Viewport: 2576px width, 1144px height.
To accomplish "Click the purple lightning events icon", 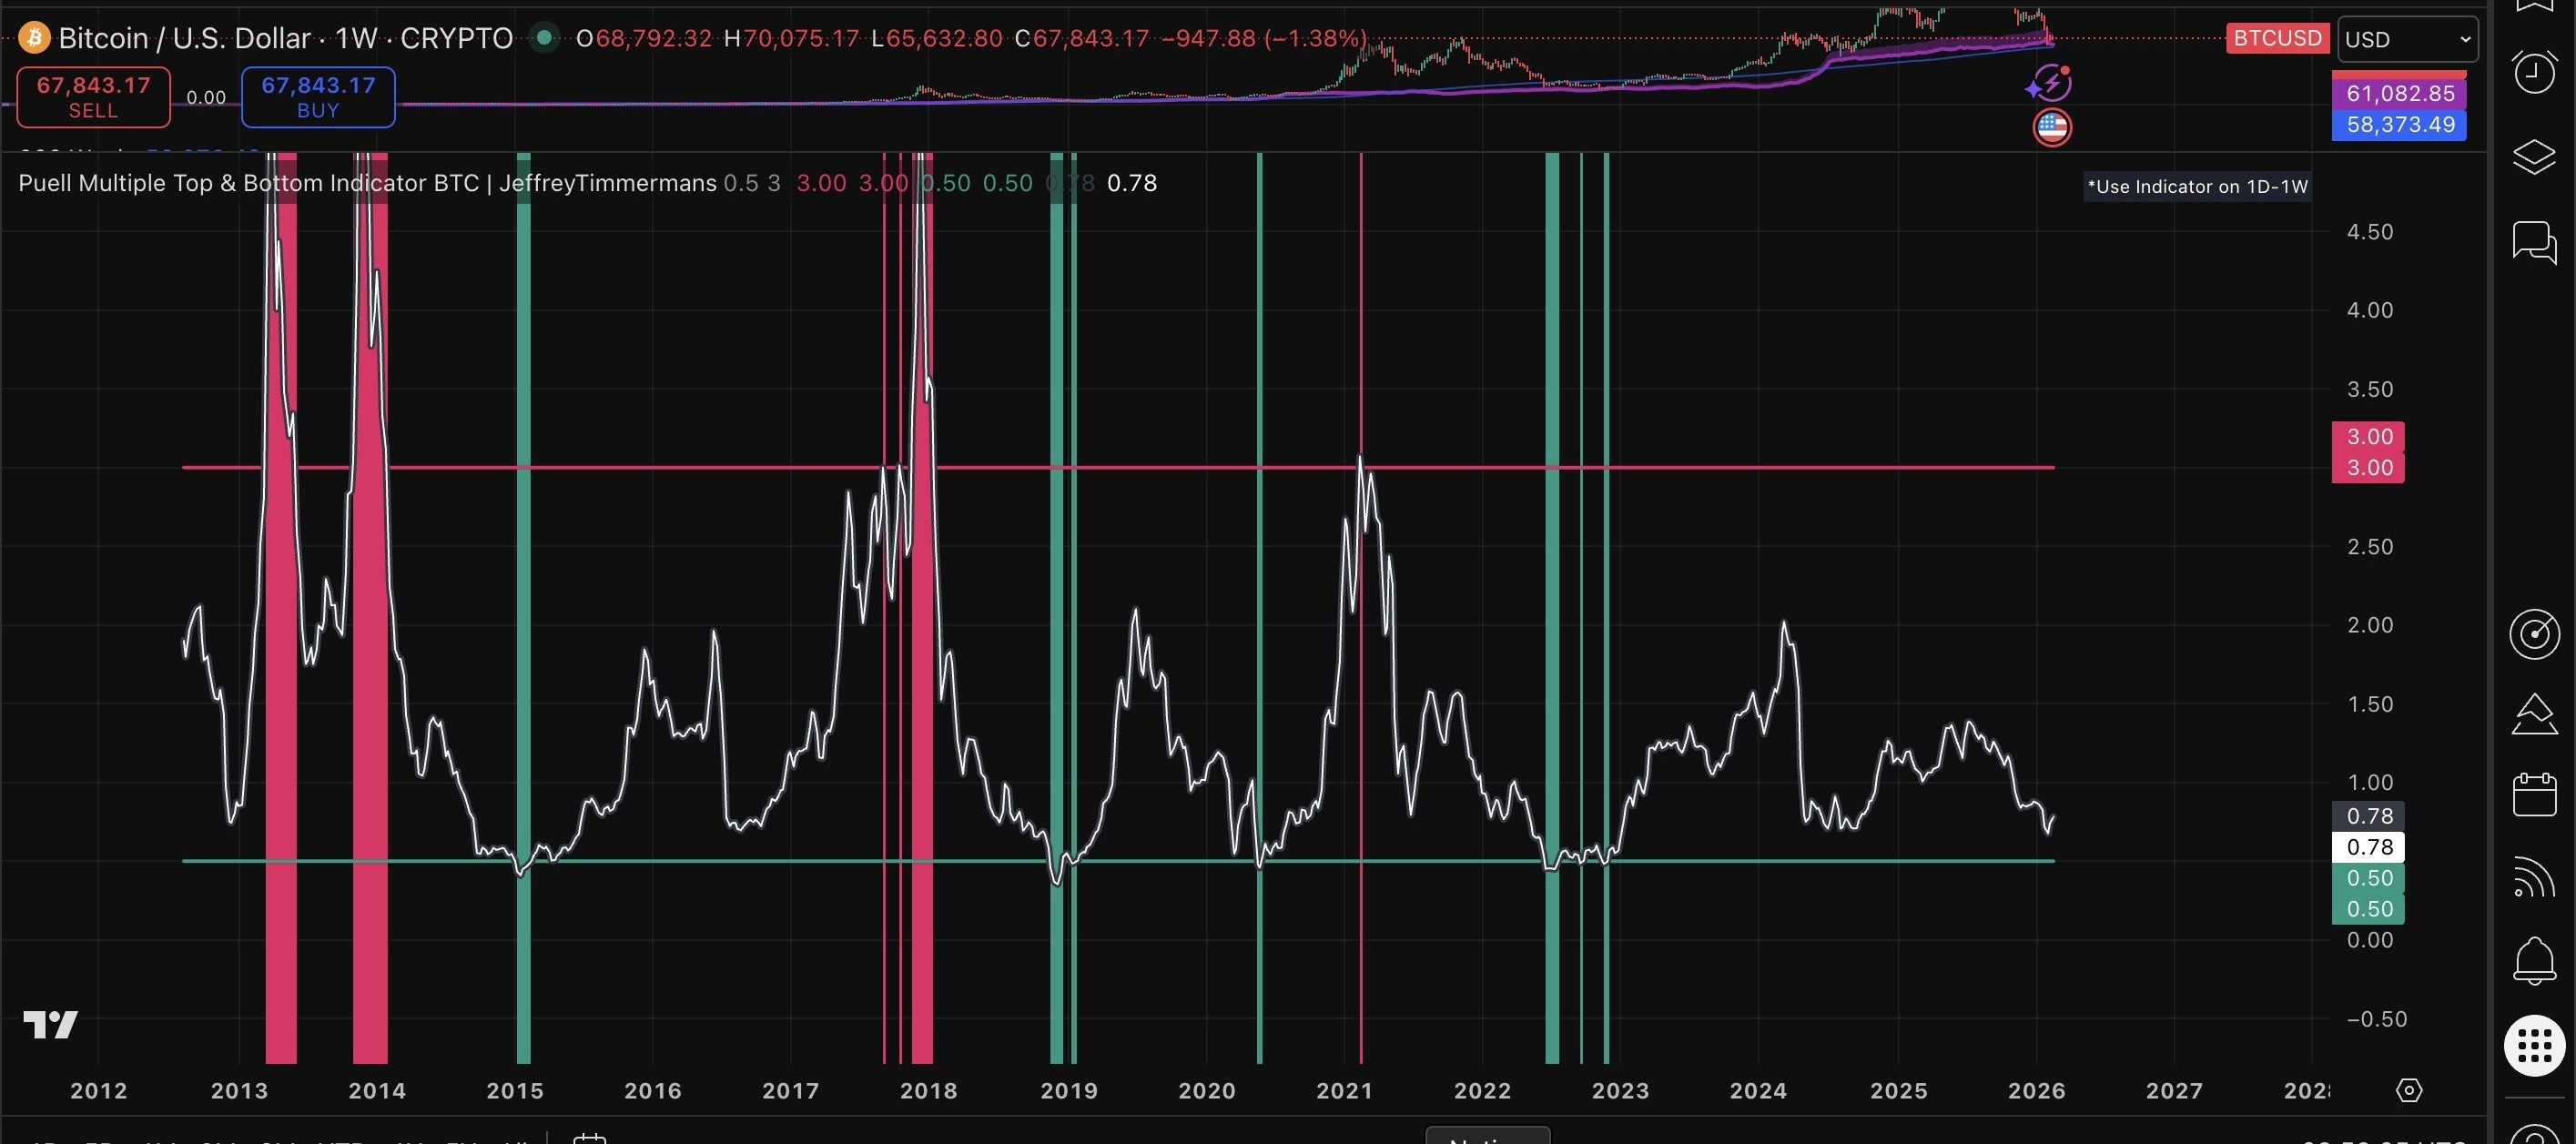I will (x=2049, y=84).
